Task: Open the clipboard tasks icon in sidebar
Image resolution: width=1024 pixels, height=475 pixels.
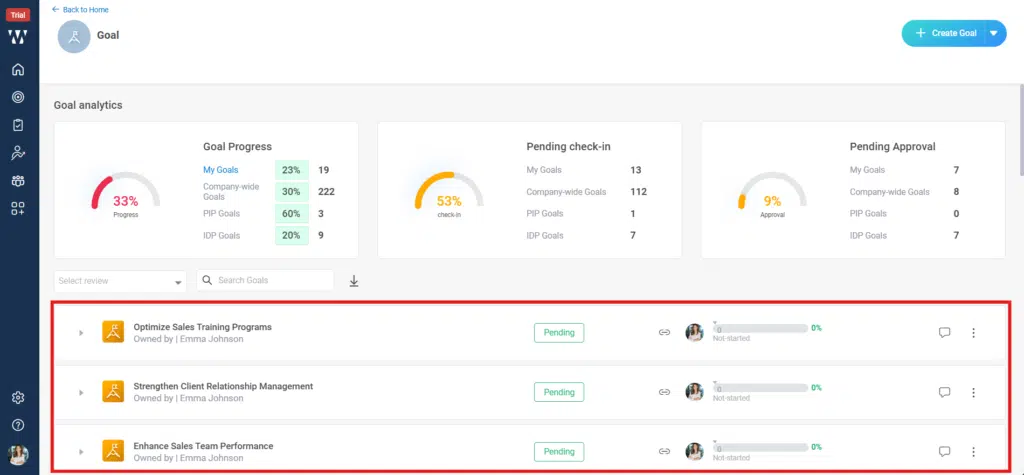Action: point(18,125)
